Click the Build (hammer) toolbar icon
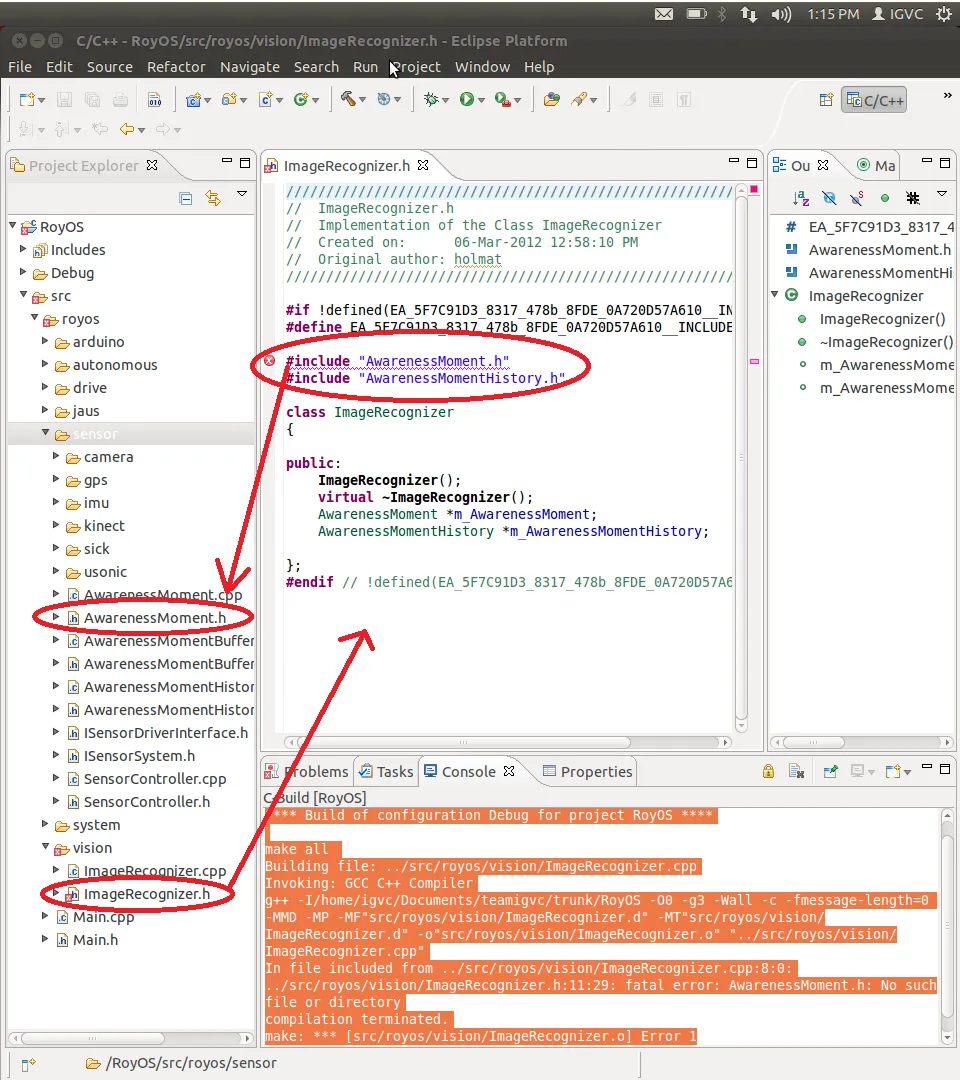Viewport: 960px width, 1080px height. [x=349, y=99]
